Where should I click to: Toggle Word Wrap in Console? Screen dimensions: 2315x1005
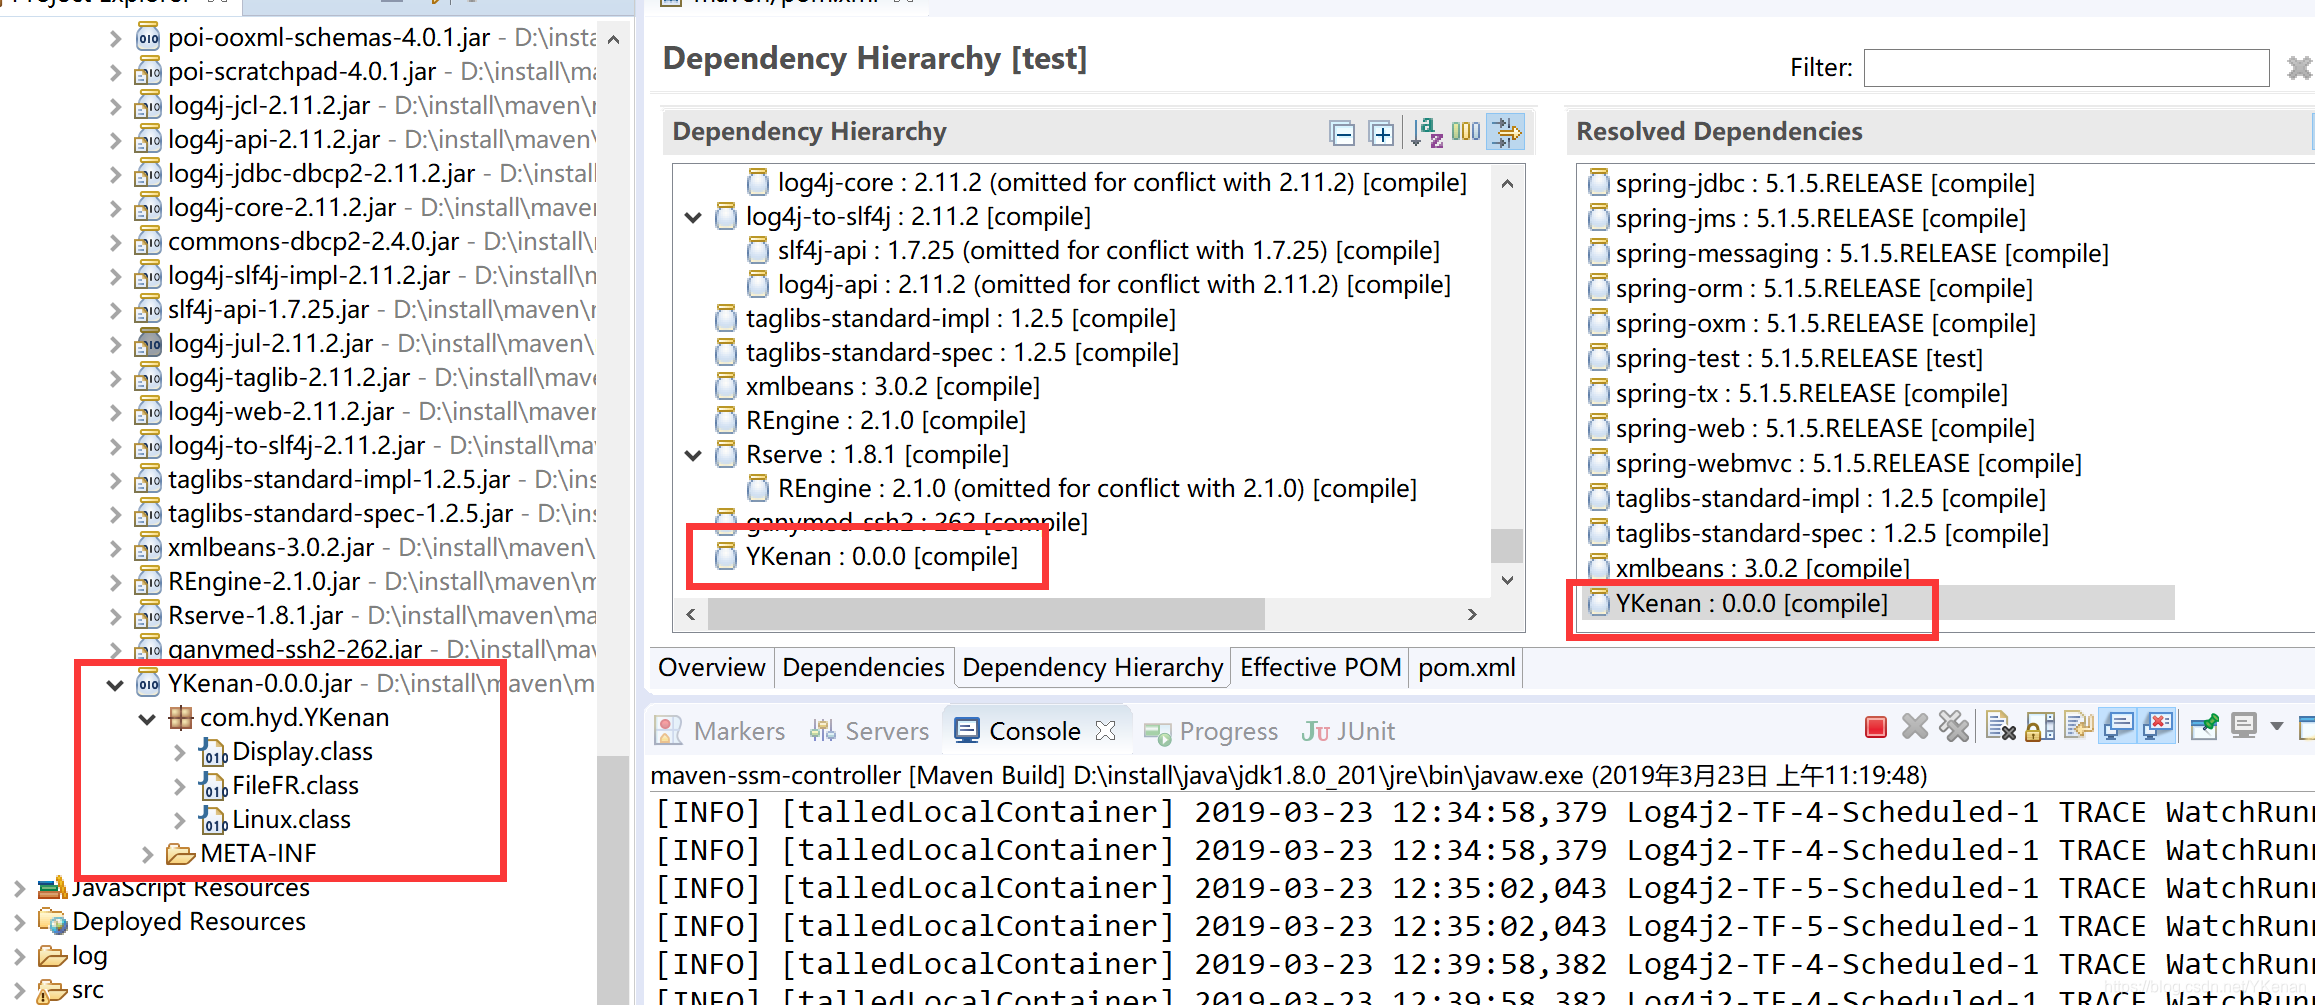coord(2079,726)
